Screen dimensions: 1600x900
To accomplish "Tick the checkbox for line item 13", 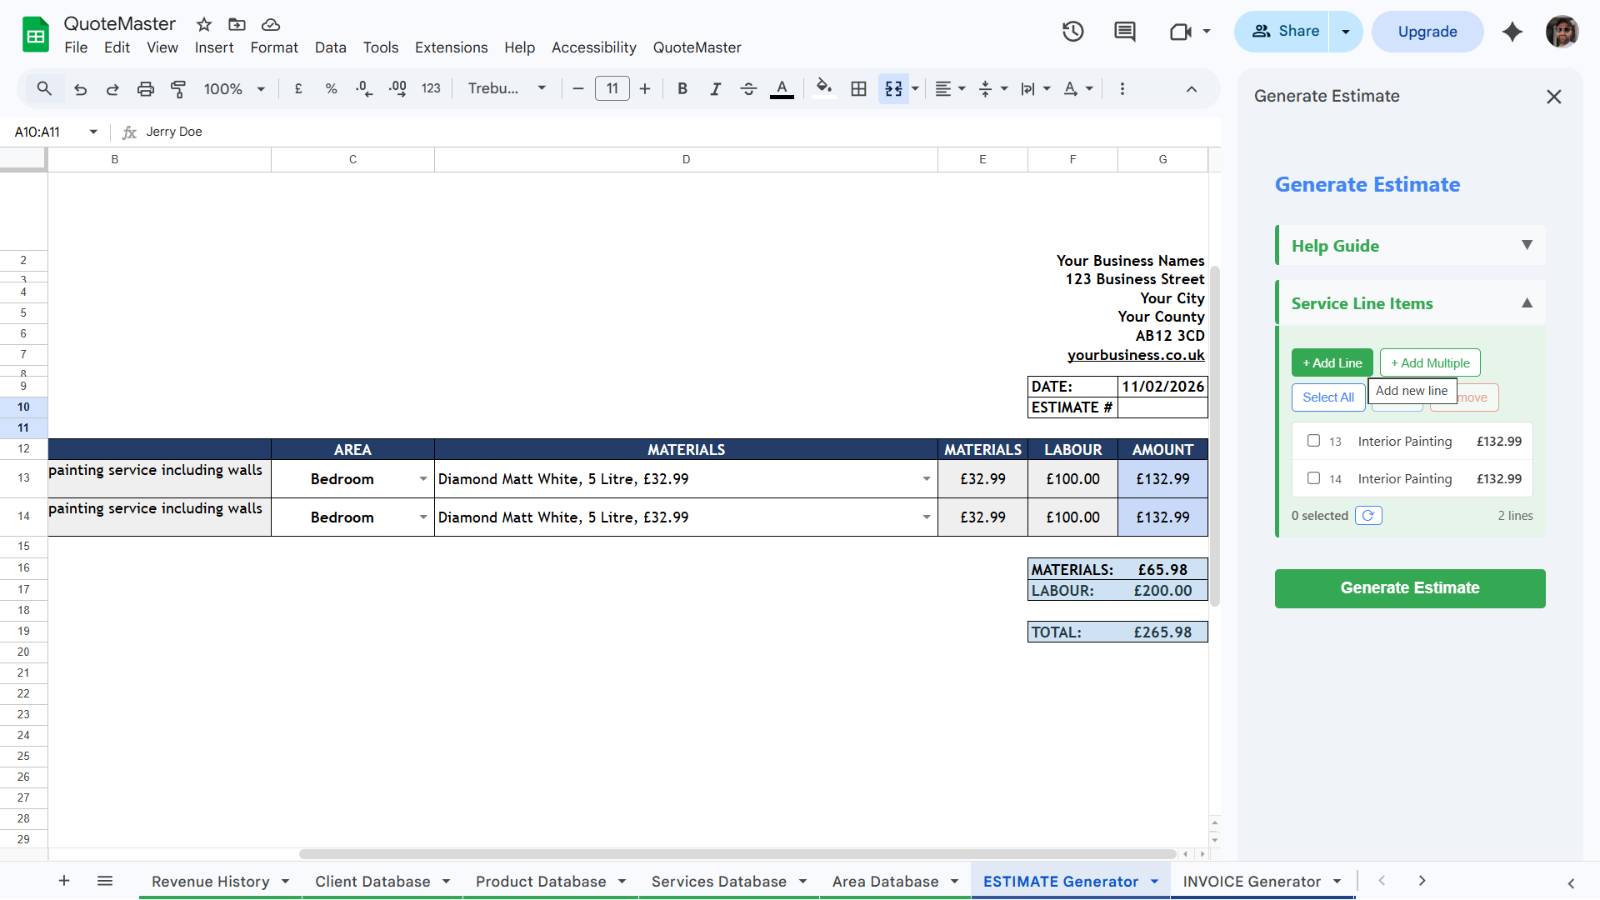I will coord(1313,440).
